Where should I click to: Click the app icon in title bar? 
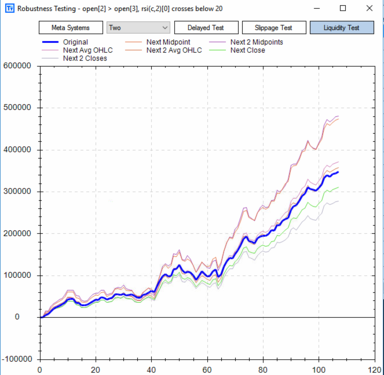click(x=10, y=8)
